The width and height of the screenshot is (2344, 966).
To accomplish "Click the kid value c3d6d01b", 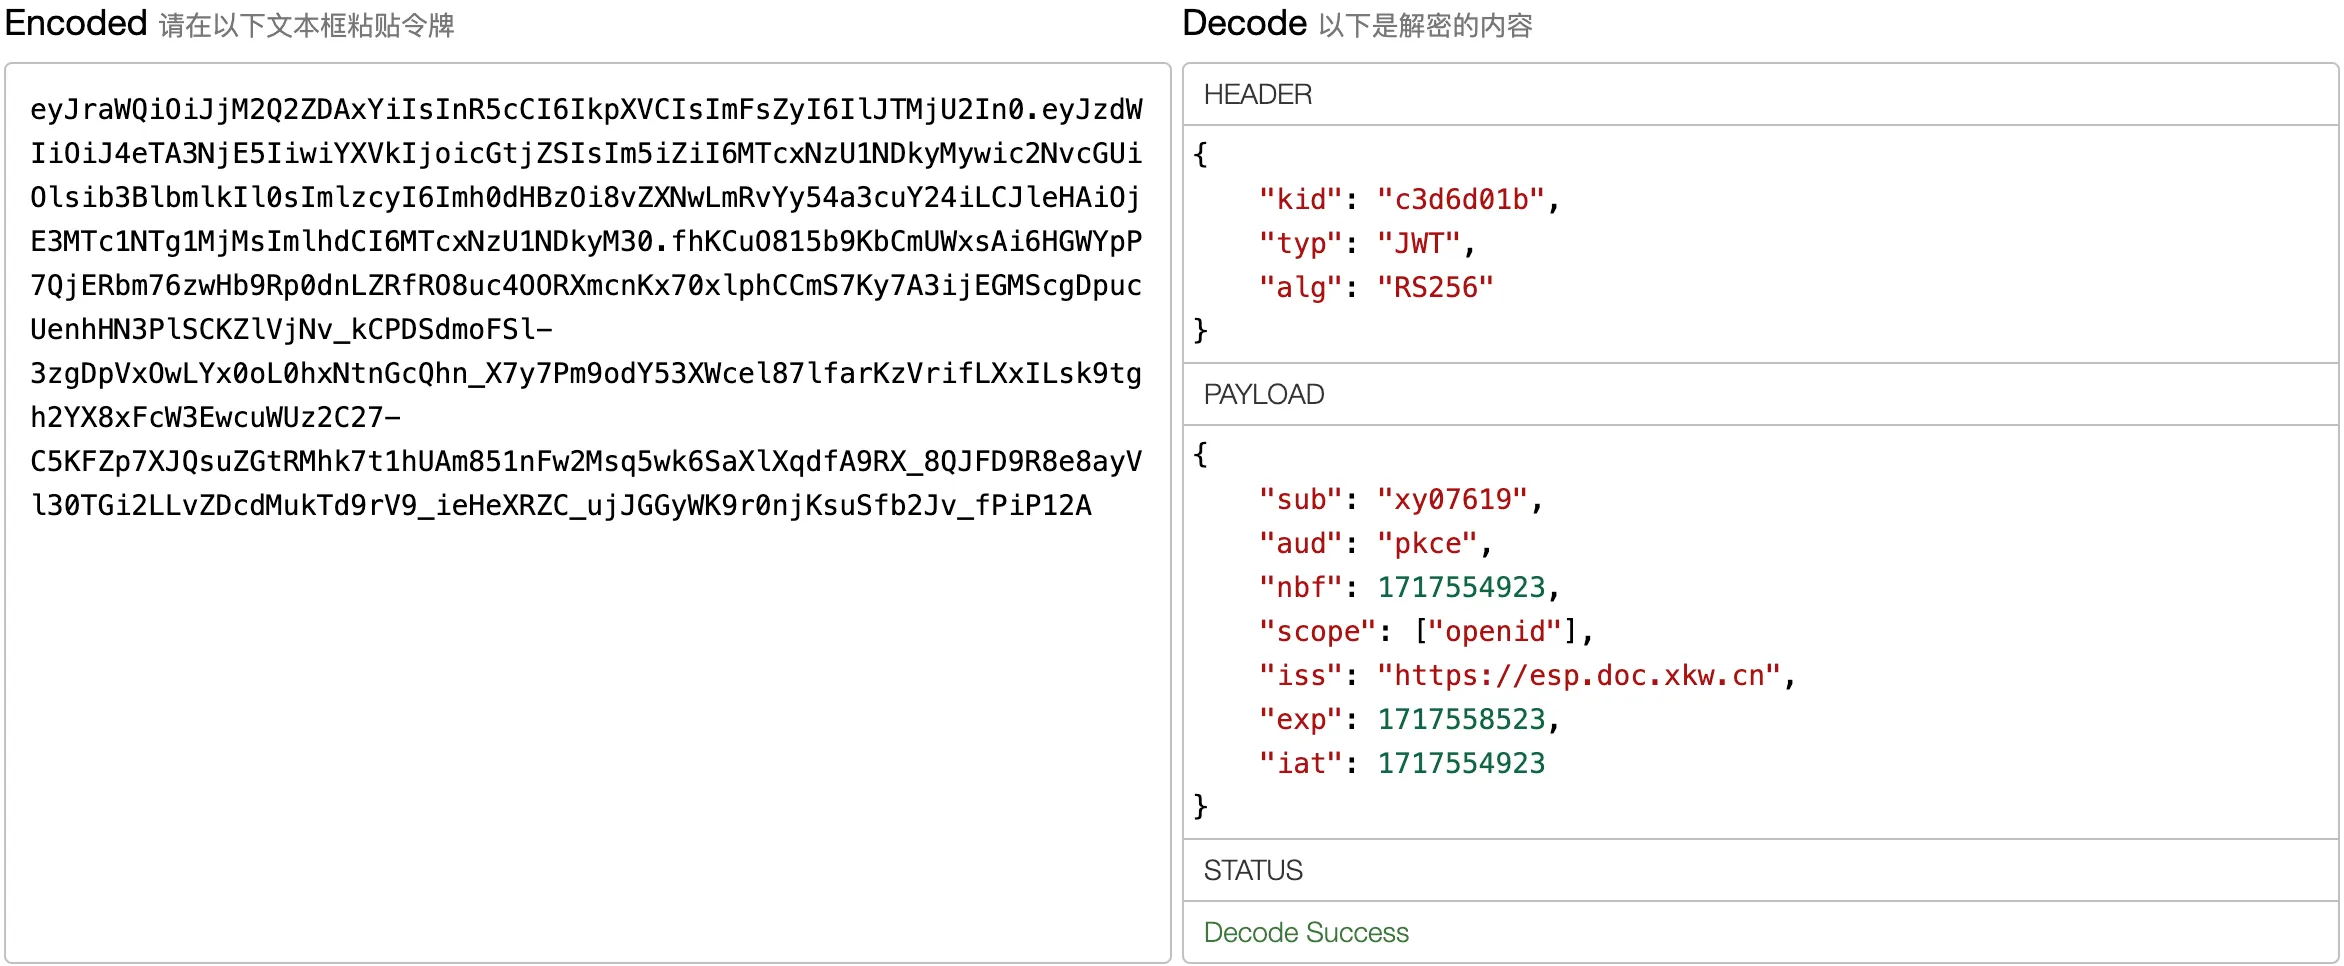I will [1460, 200].
